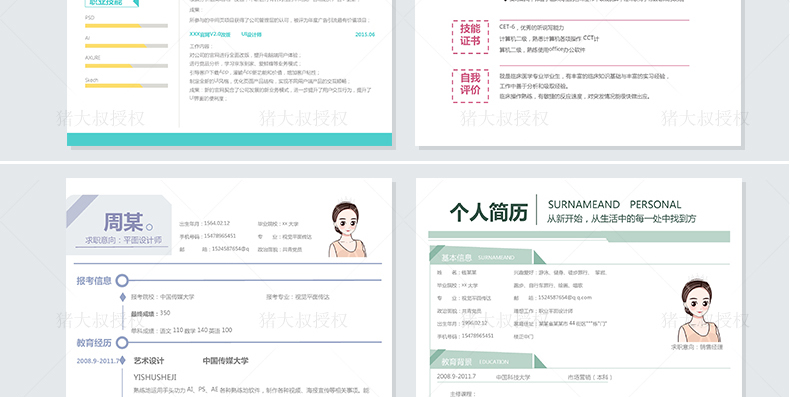Click the XXX官网V2.0改版 project title

210,34
